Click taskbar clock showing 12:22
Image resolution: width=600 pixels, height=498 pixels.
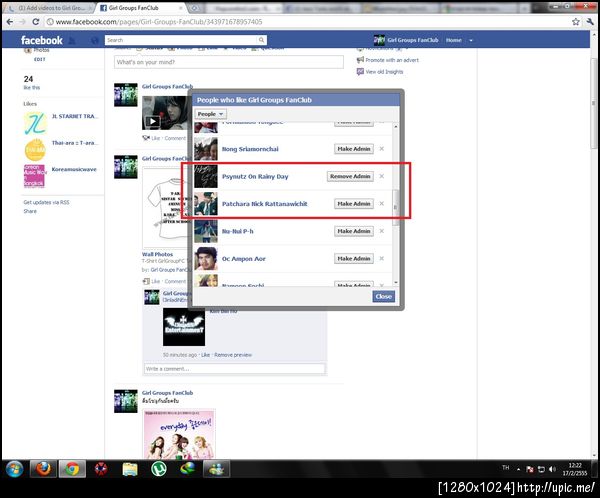point(575,469)
